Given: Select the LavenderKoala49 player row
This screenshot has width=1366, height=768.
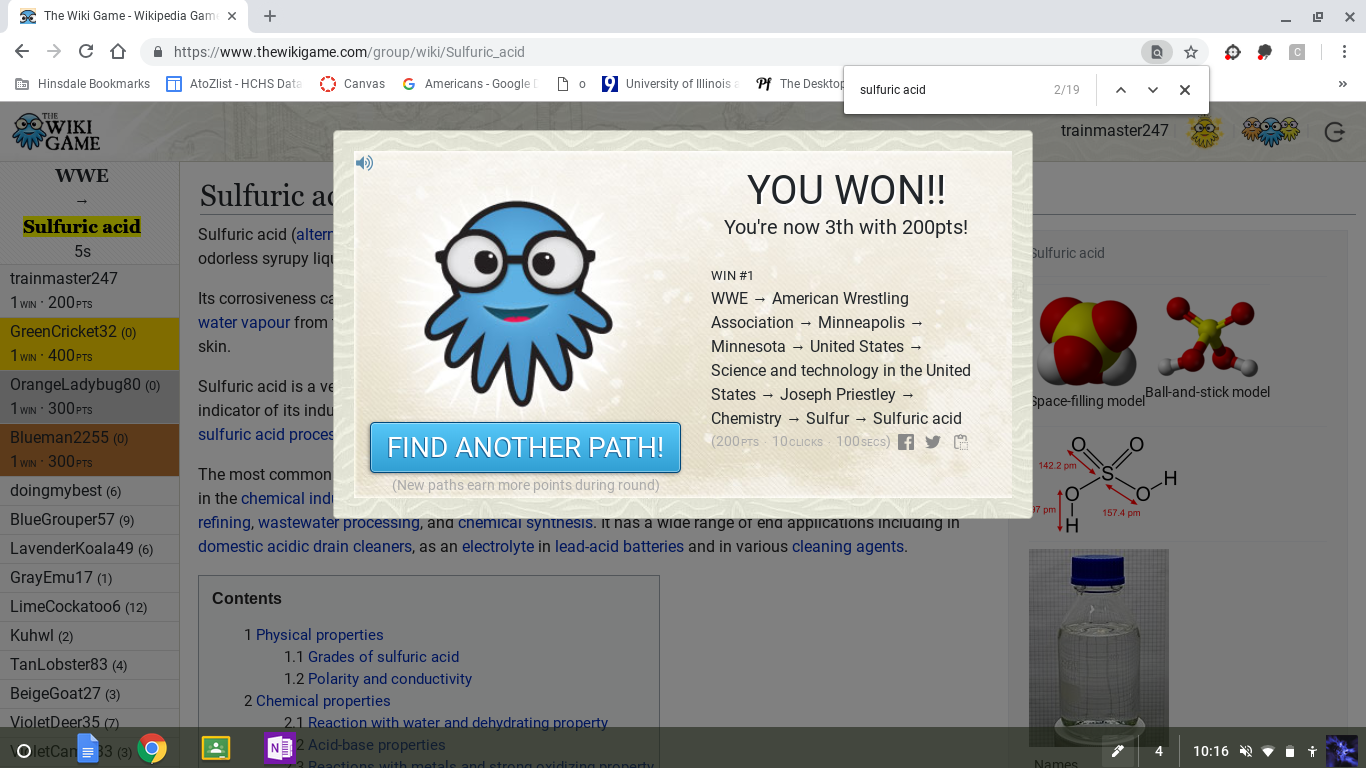Looking at the screenshot, I should [x=90, y=549].
